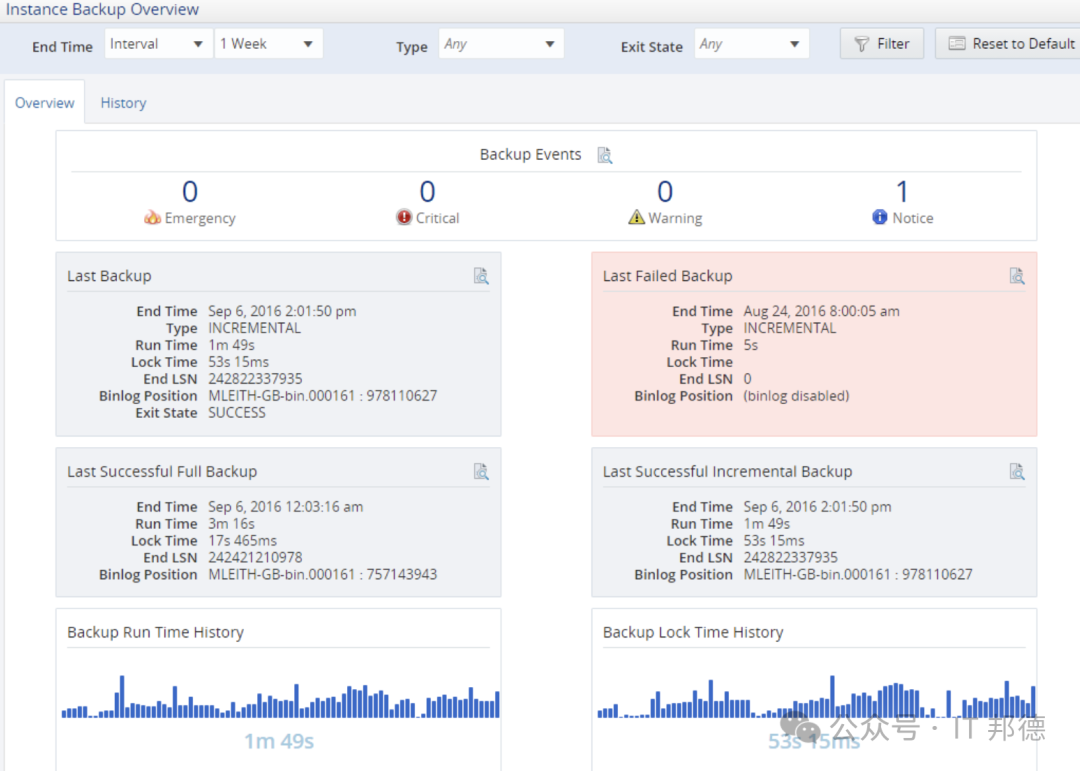Screen dimensions: 1080x771
Task: Click Last Backup end time Sep 6, 2016 2:01:50 pm
Action: coord(282,311)
